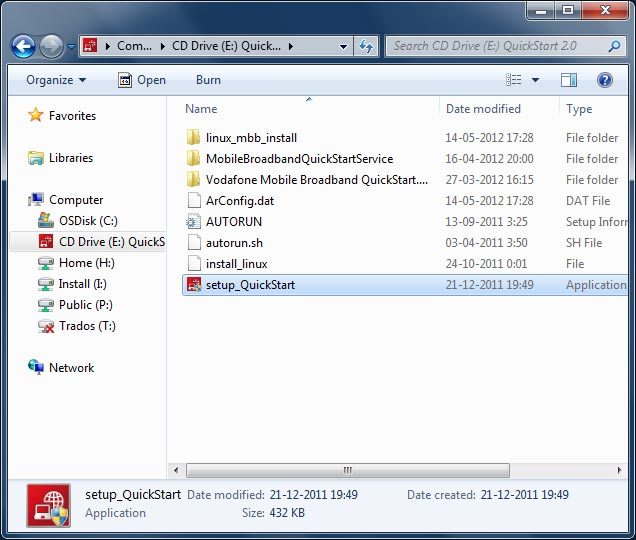
Task: Click the autorun.sh file icon
Action: (x=194, y=243)
